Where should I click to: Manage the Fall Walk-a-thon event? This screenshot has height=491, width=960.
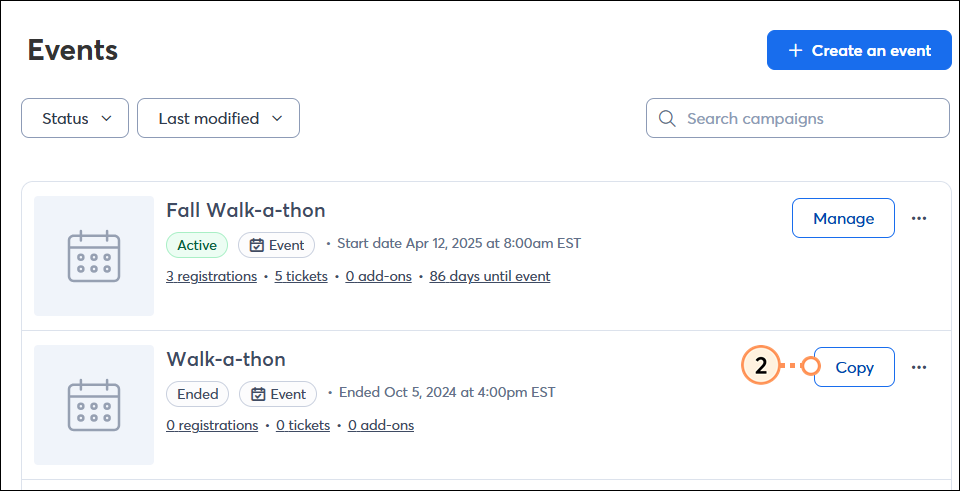coord(843,218)
